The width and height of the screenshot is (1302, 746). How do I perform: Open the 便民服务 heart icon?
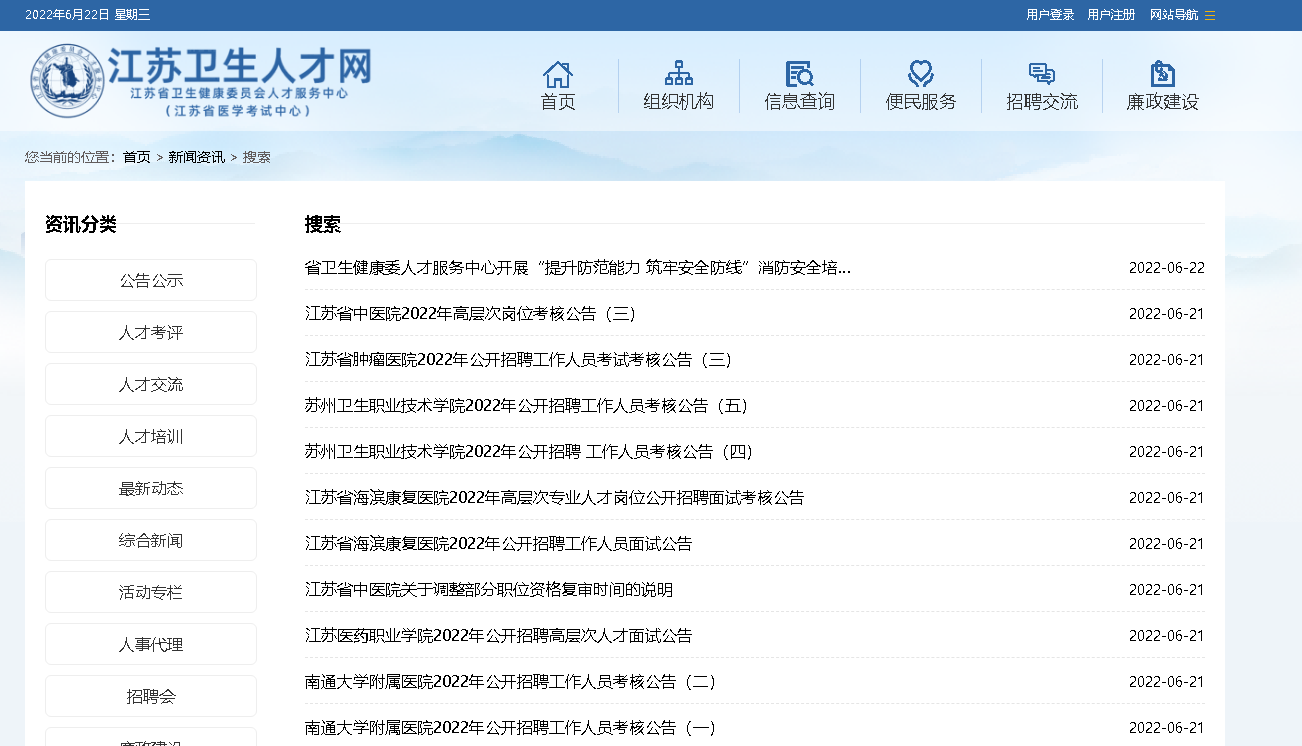tap(921, 74)
